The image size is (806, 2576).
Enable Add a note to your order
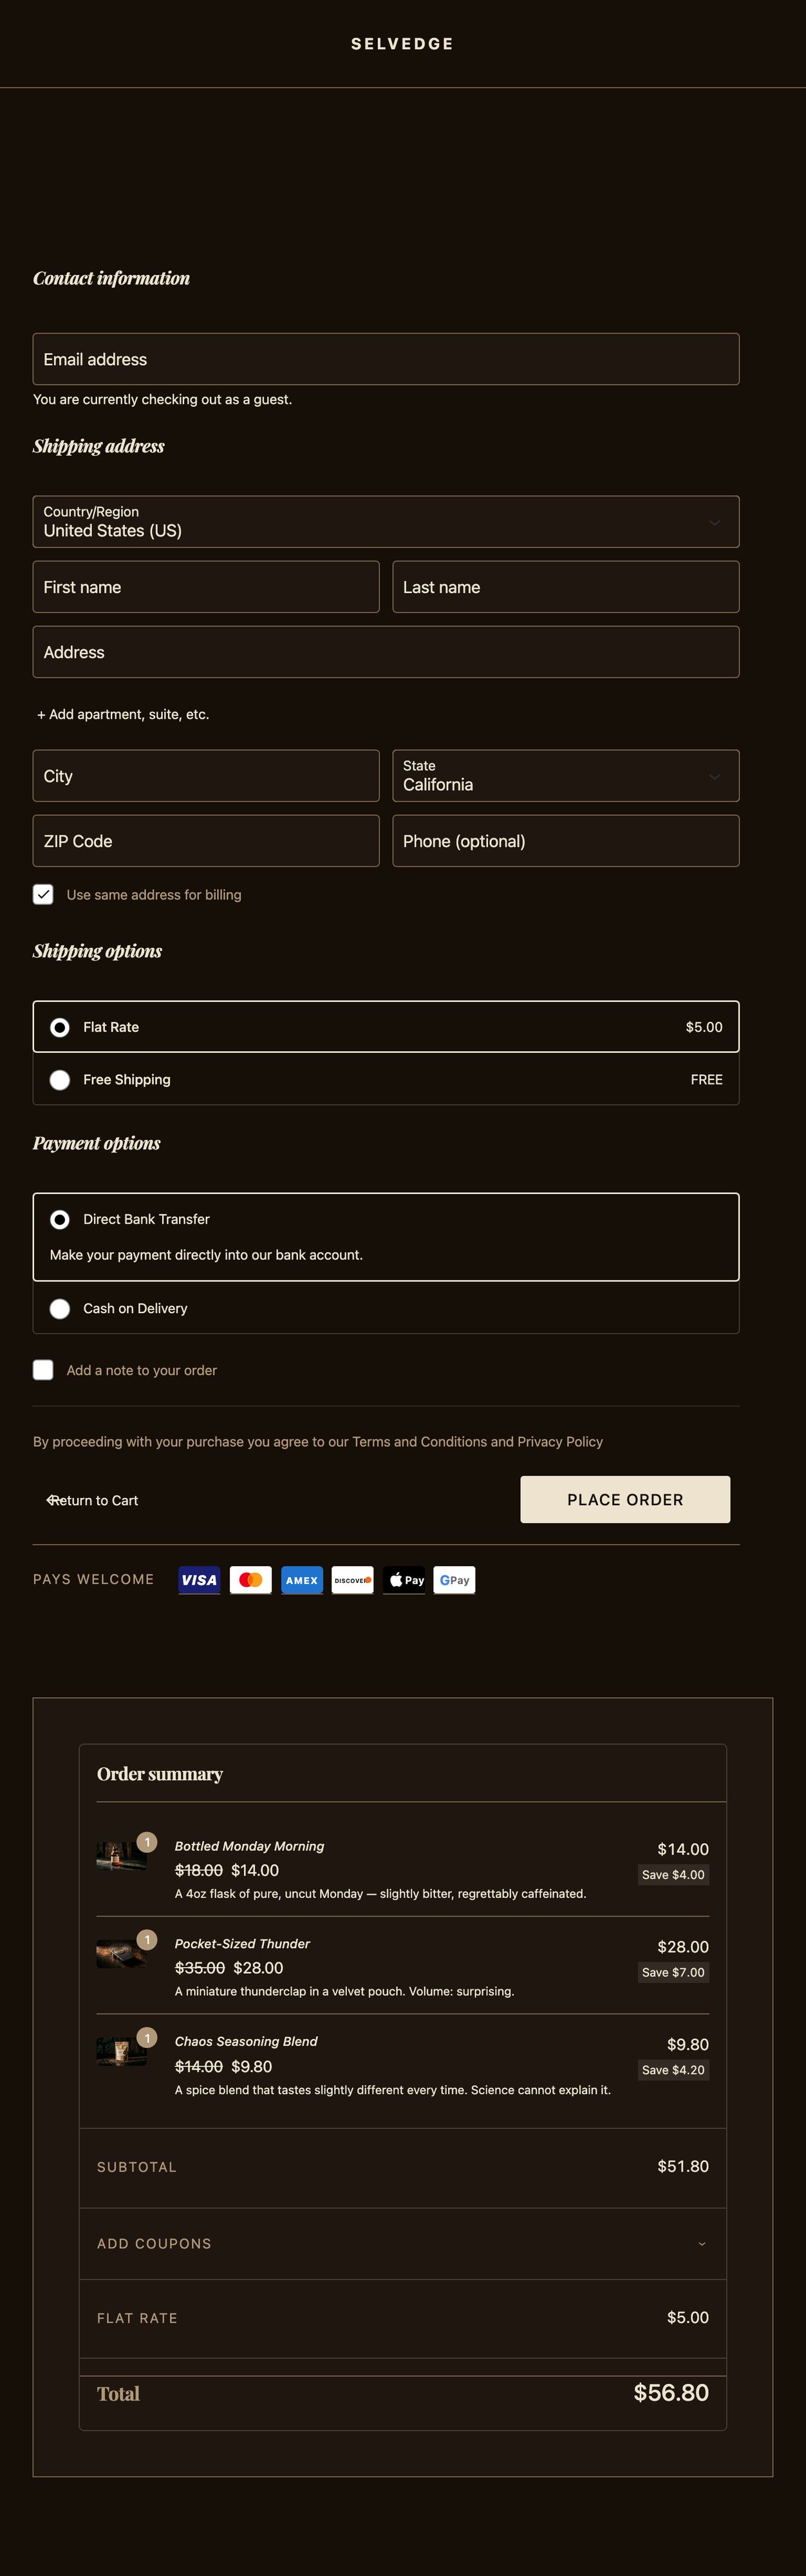[x=43, y=1370]
